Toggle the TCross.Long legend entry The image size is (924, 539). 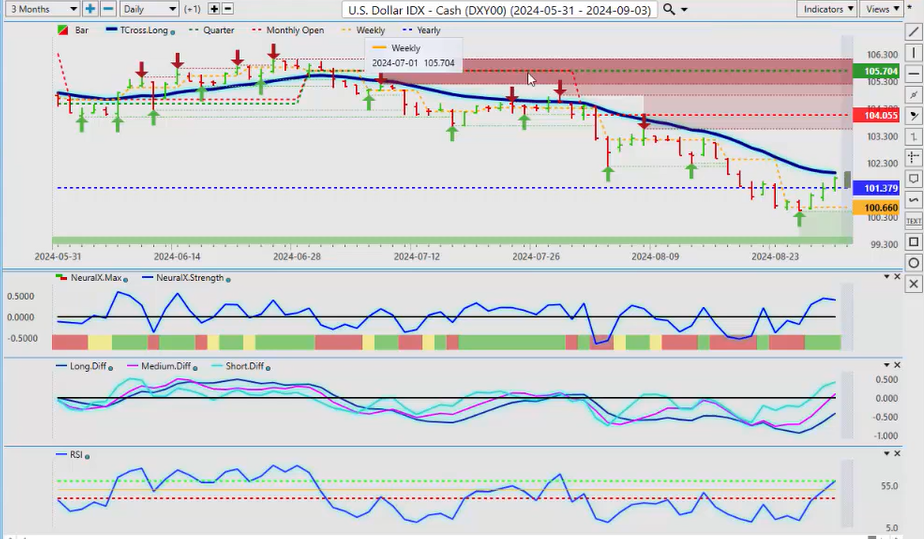pos(140,30)
